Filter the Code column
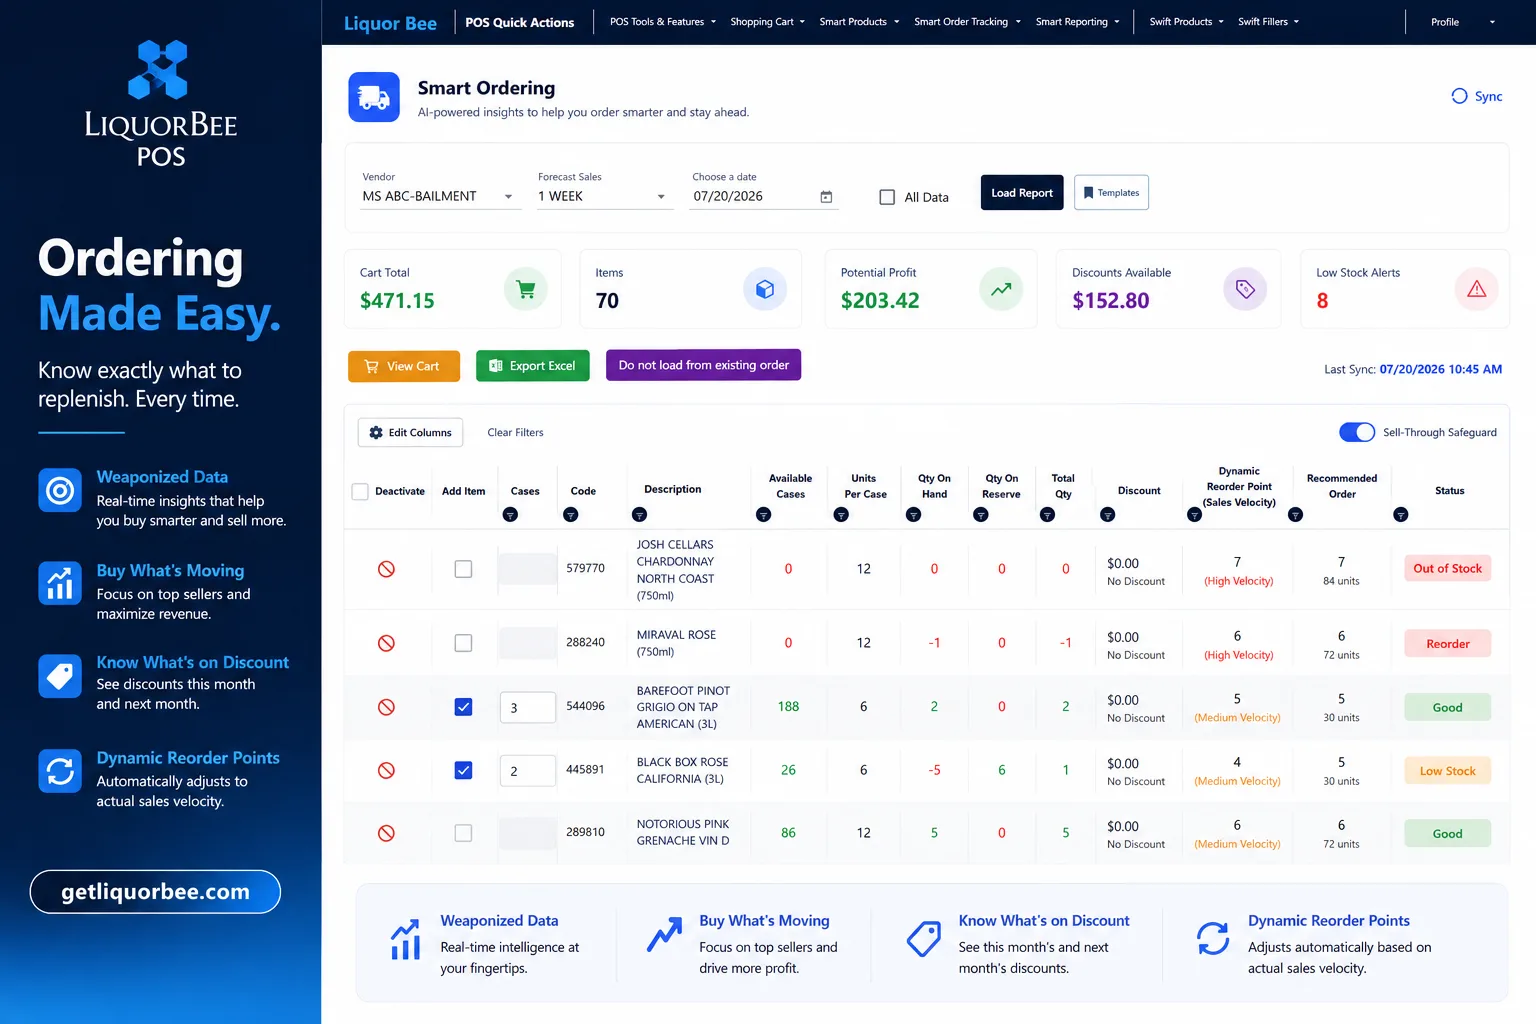Image resolution: width=1536 pixels, height=1024 pixels. coord(571,515)
